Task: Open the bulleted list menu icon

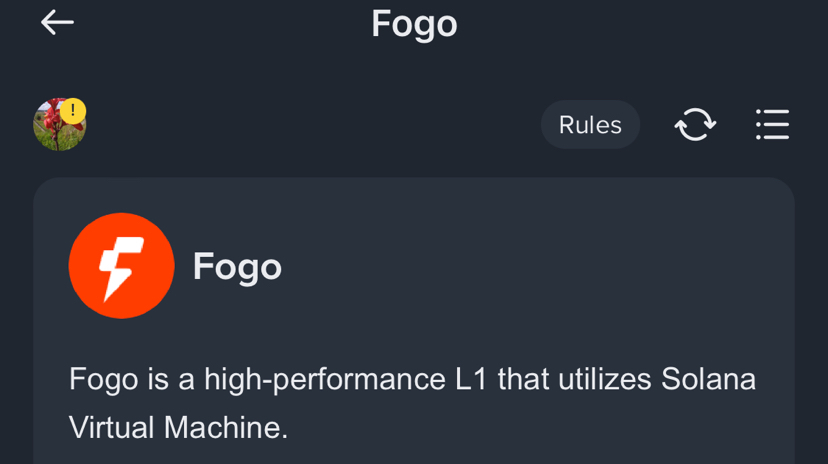Action: pyautogui.click(x=772, y=125)
